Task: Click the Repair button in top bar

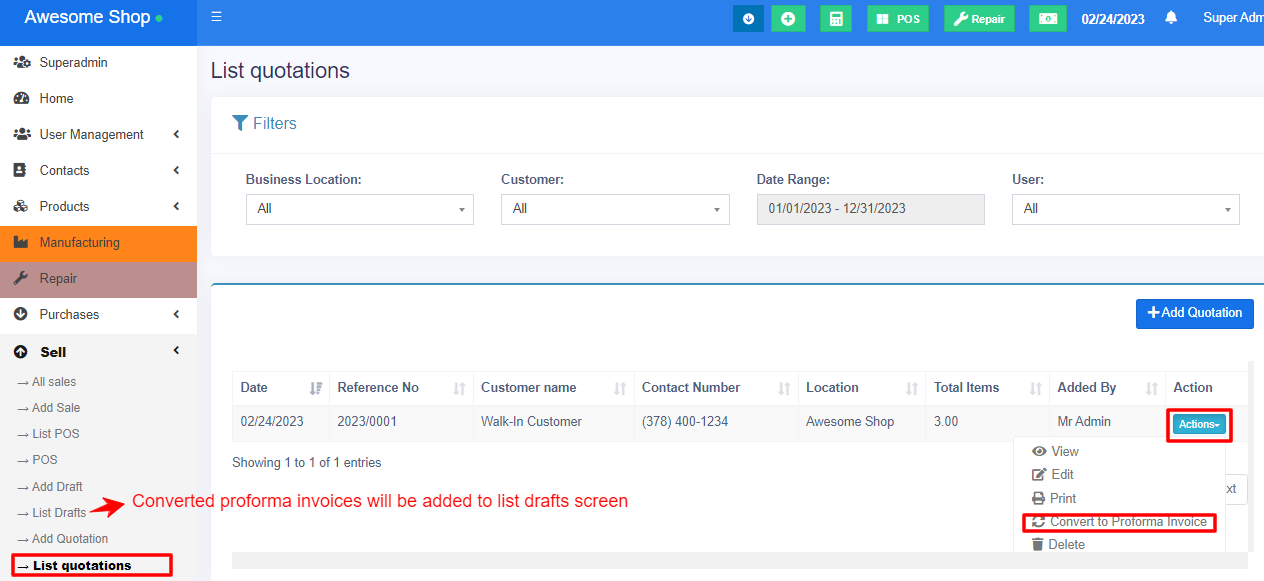Action: 979,19
